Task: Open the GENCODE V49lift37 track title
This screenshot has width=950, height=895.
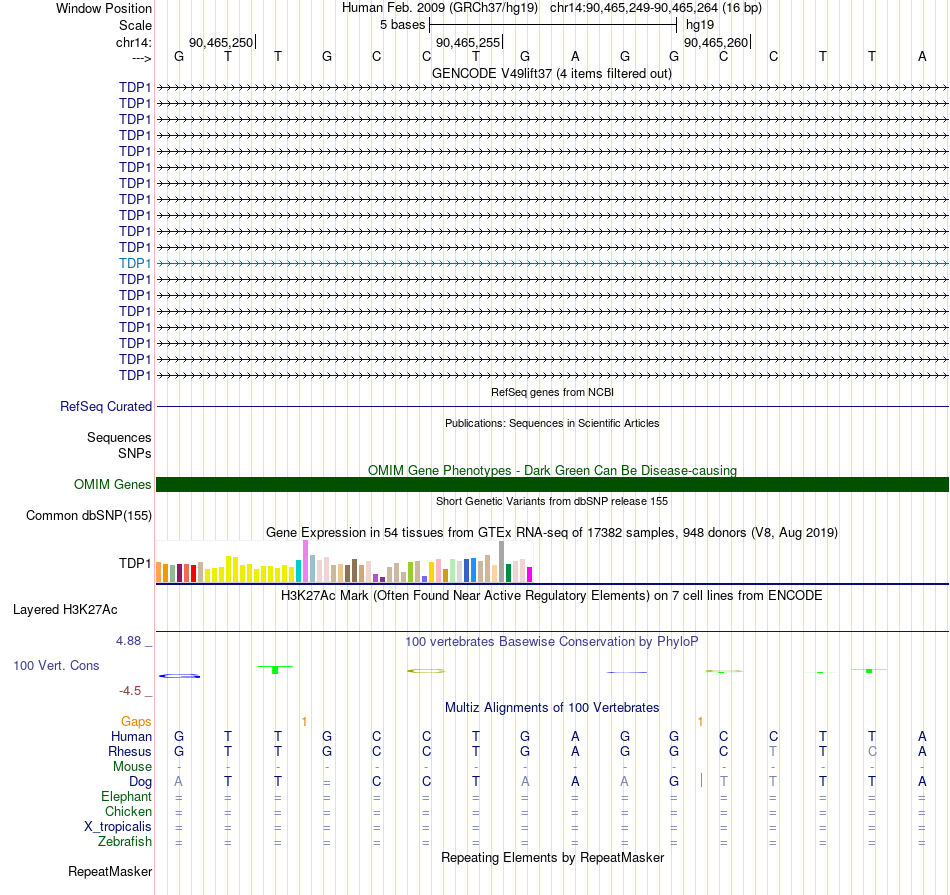Action: (551, 73)
